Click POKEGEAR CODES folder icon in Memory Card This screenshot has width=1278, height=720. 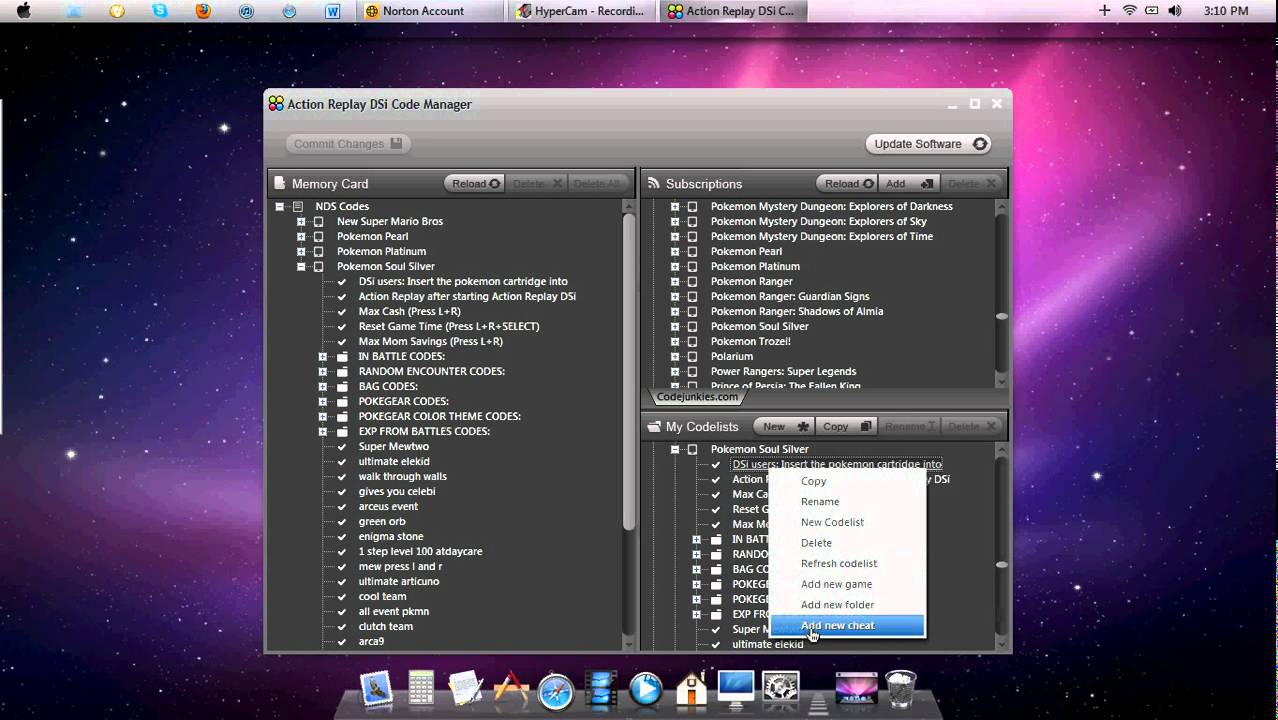(342, 401)
